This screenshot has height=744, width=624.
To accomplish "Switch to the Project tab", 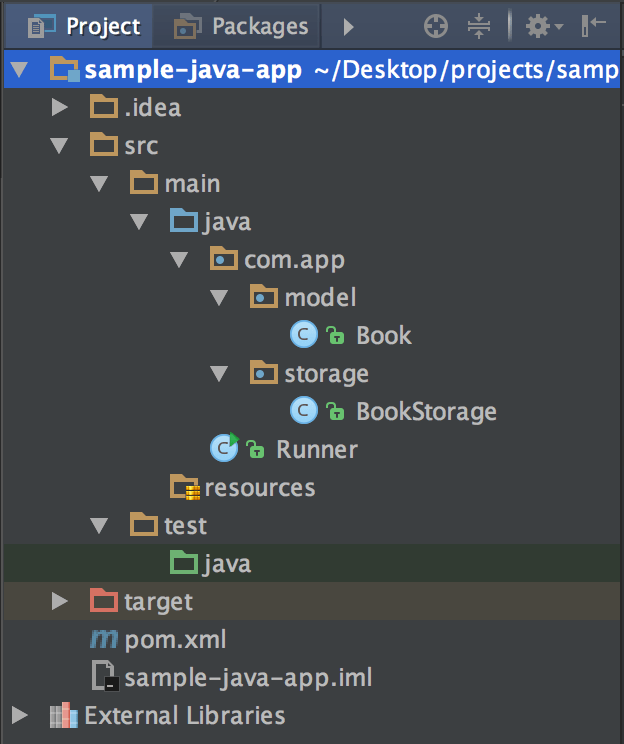I will click(x=78, y=26).
